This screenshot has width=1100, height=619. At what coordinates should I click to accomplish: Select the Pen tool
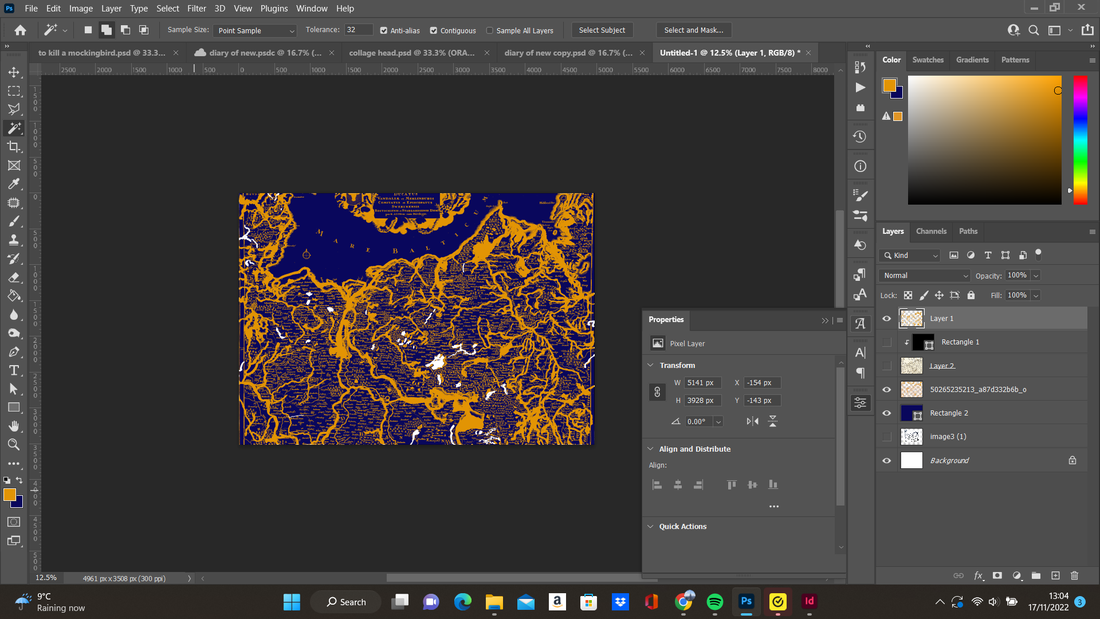[14, 352]
